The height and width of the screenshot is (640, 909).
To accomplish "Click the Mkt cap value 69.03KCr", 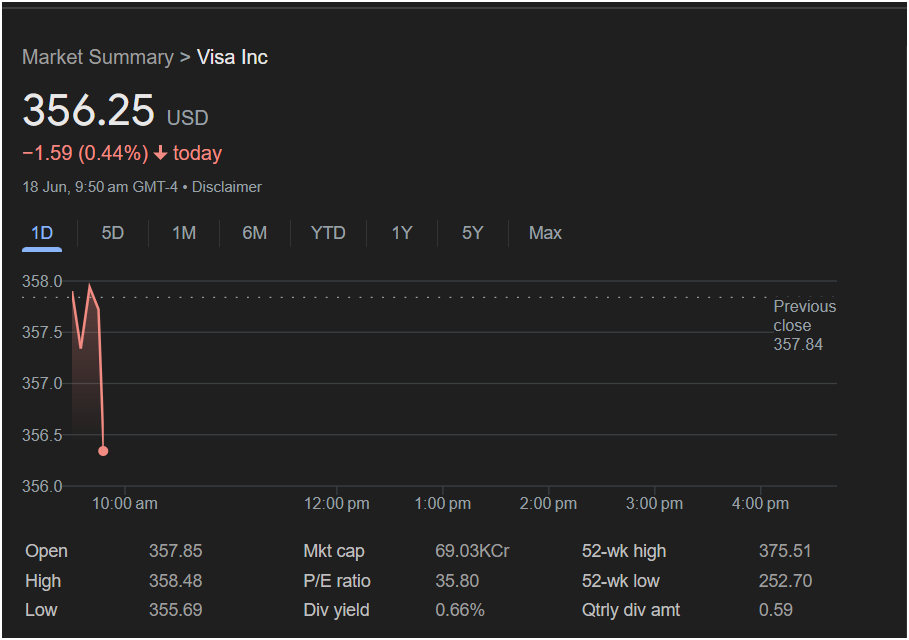I will [x=472, y=551].
